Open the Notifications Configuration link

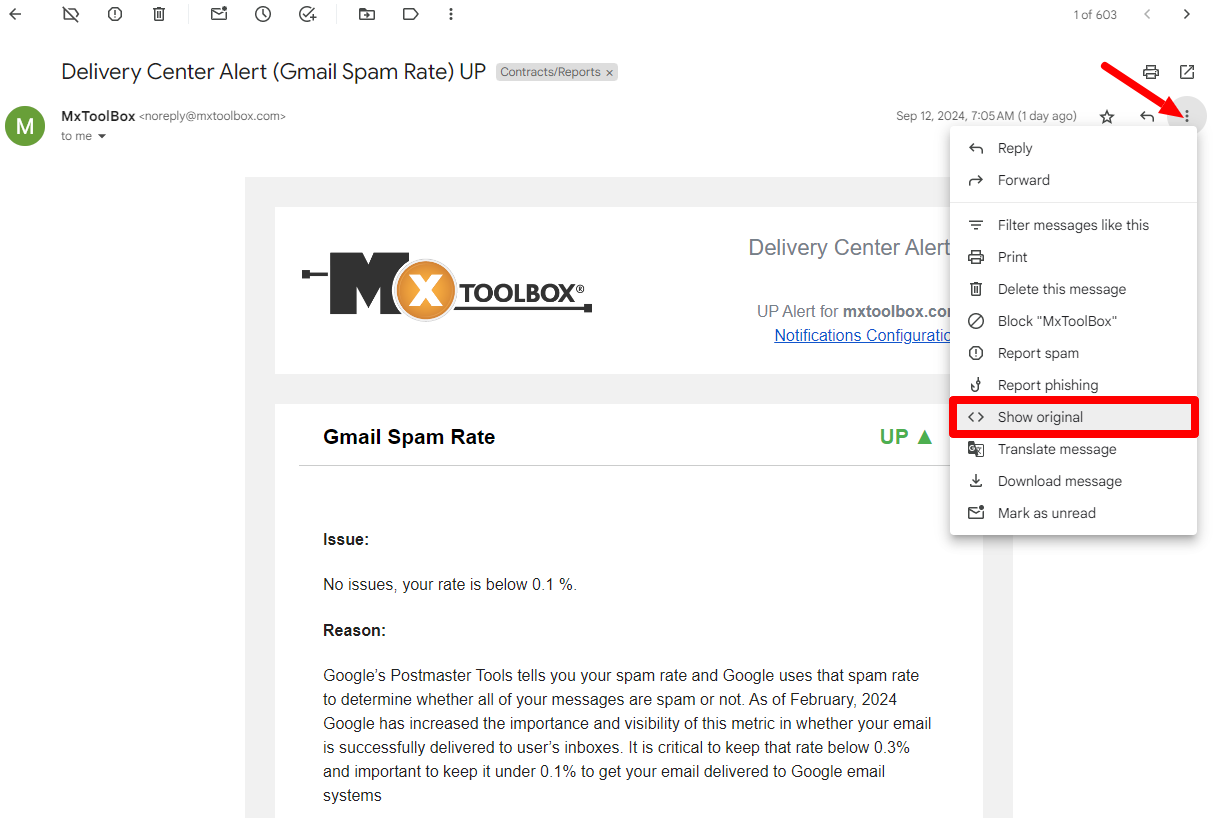[862, 336]
